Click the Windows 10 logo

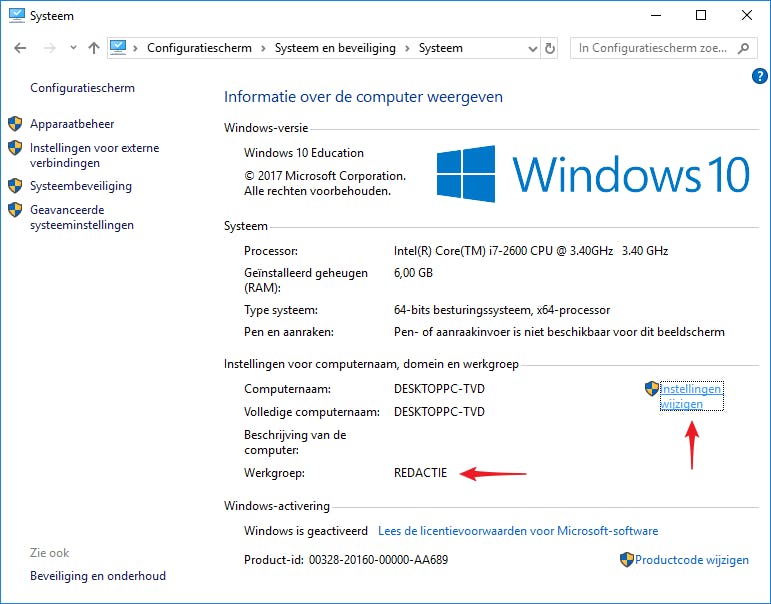tap(593, 174)
